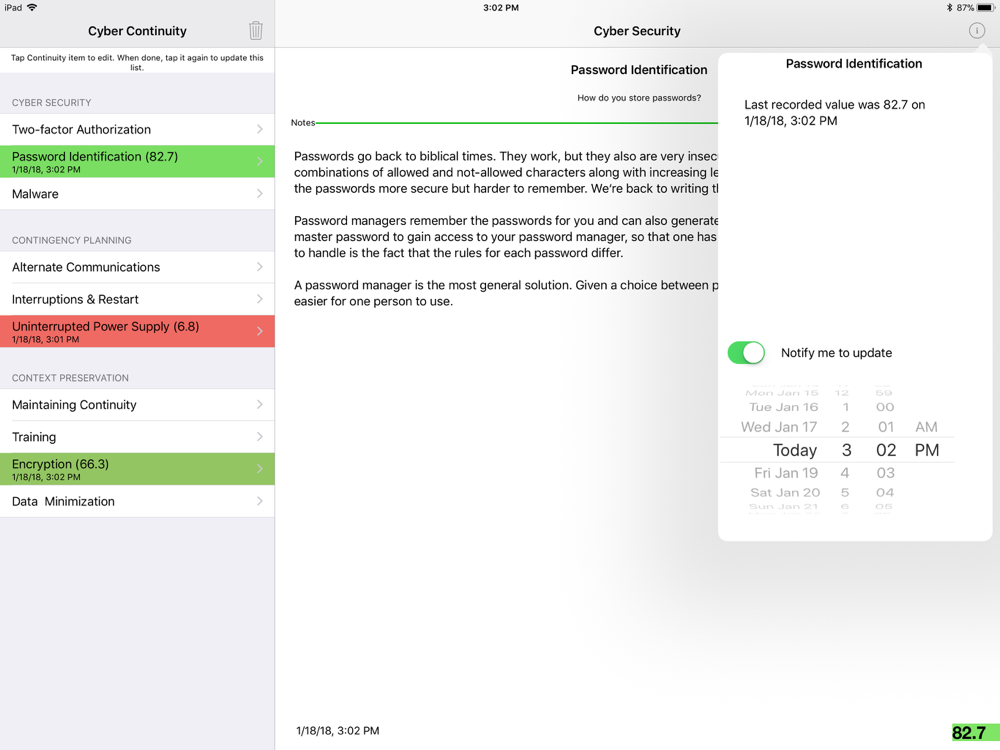Tap the Wi-Fi status icon

tap(32, 8)
